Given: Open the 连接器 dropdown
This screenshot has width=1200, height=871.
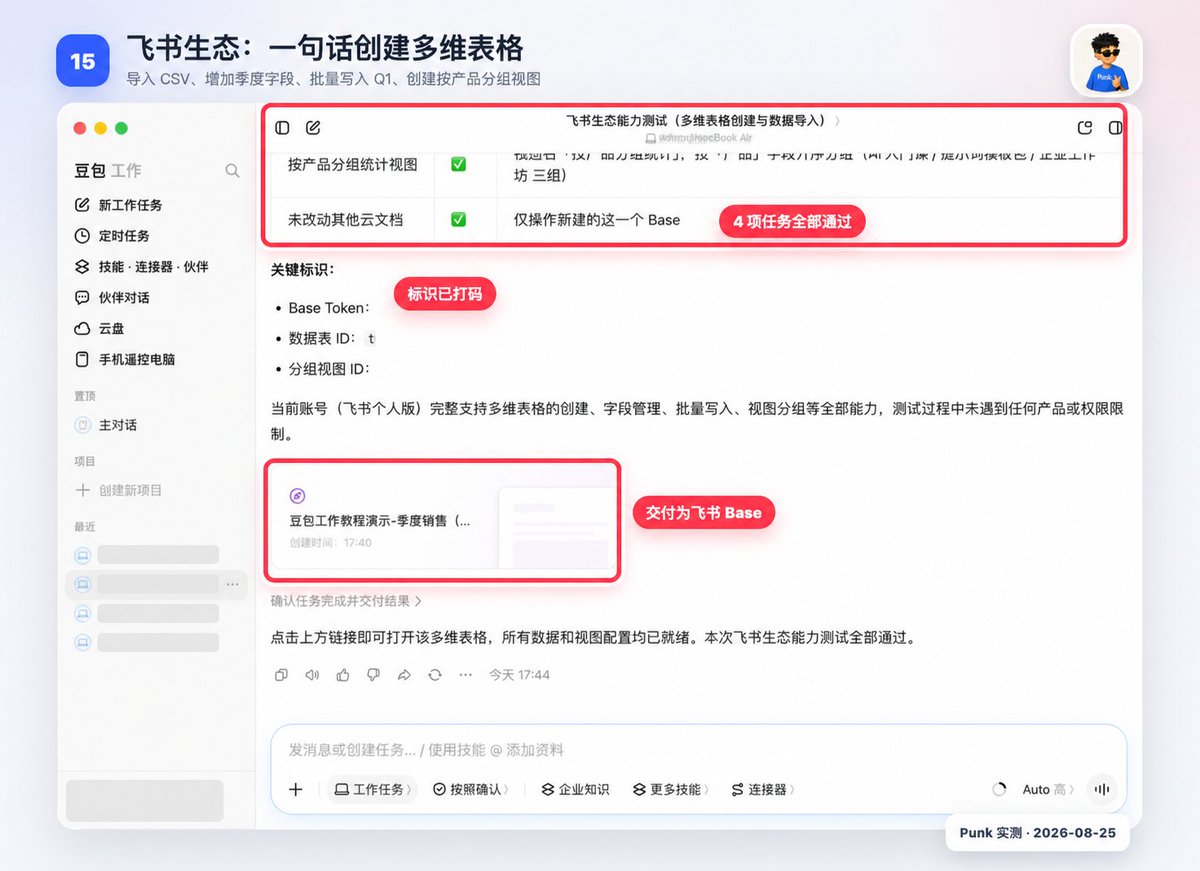Looking at the screenshot, I should (x=763, y=789).
